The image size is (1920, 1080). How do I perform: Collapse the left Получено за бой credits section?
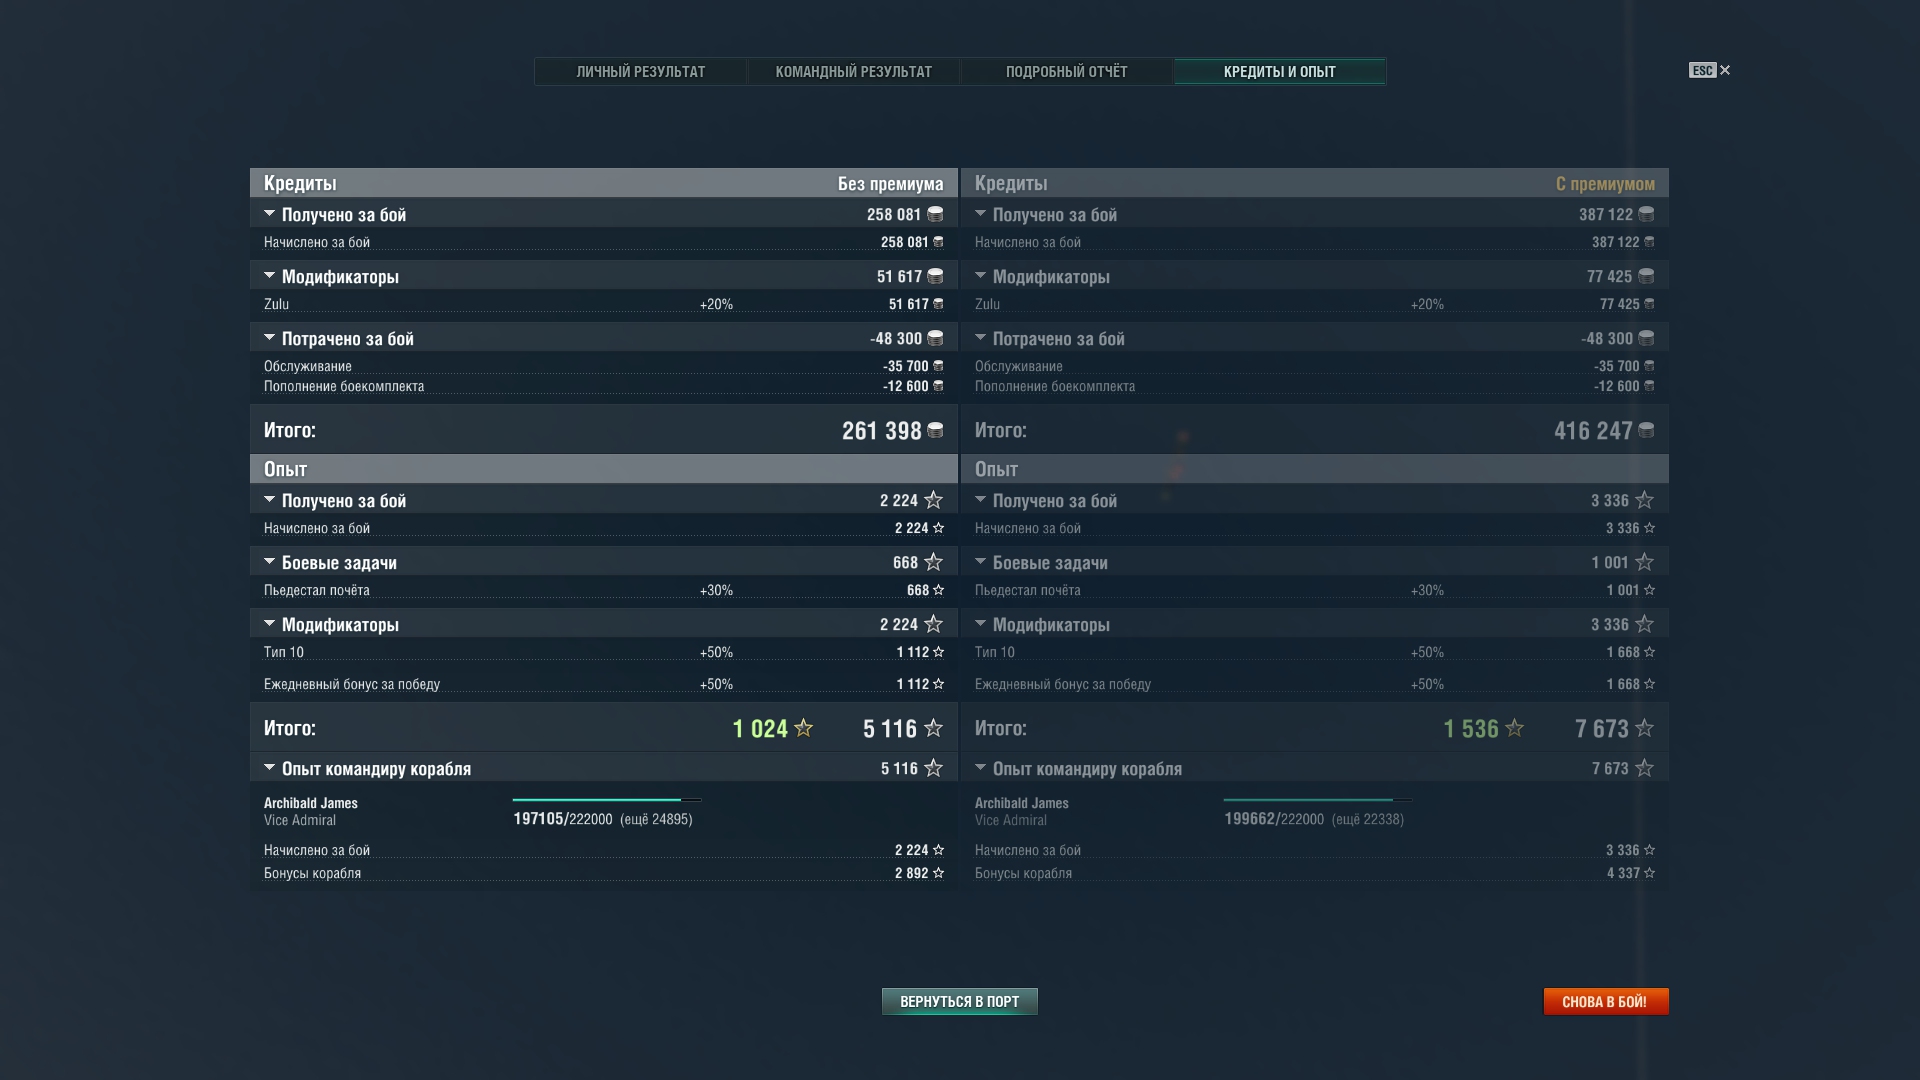[269, 214]
